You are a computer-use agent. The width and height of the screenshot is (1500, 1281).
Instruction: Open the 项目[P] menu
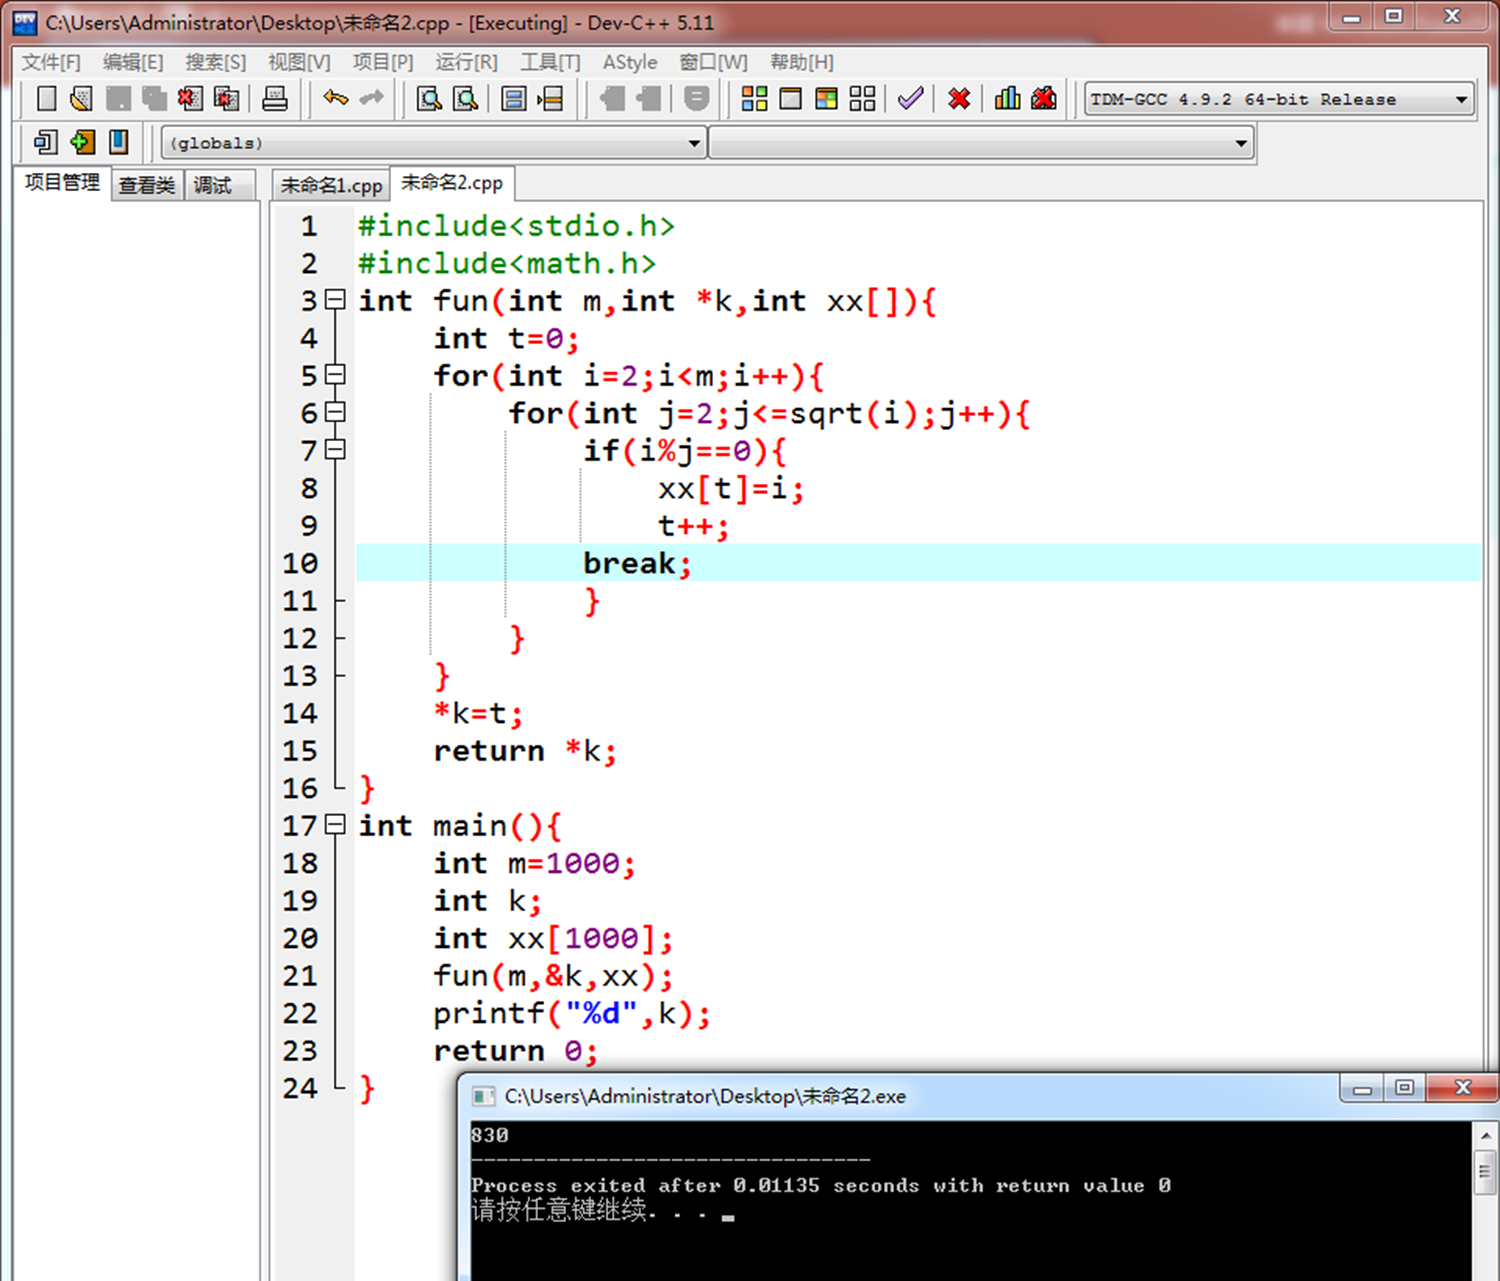pos(383,62)
